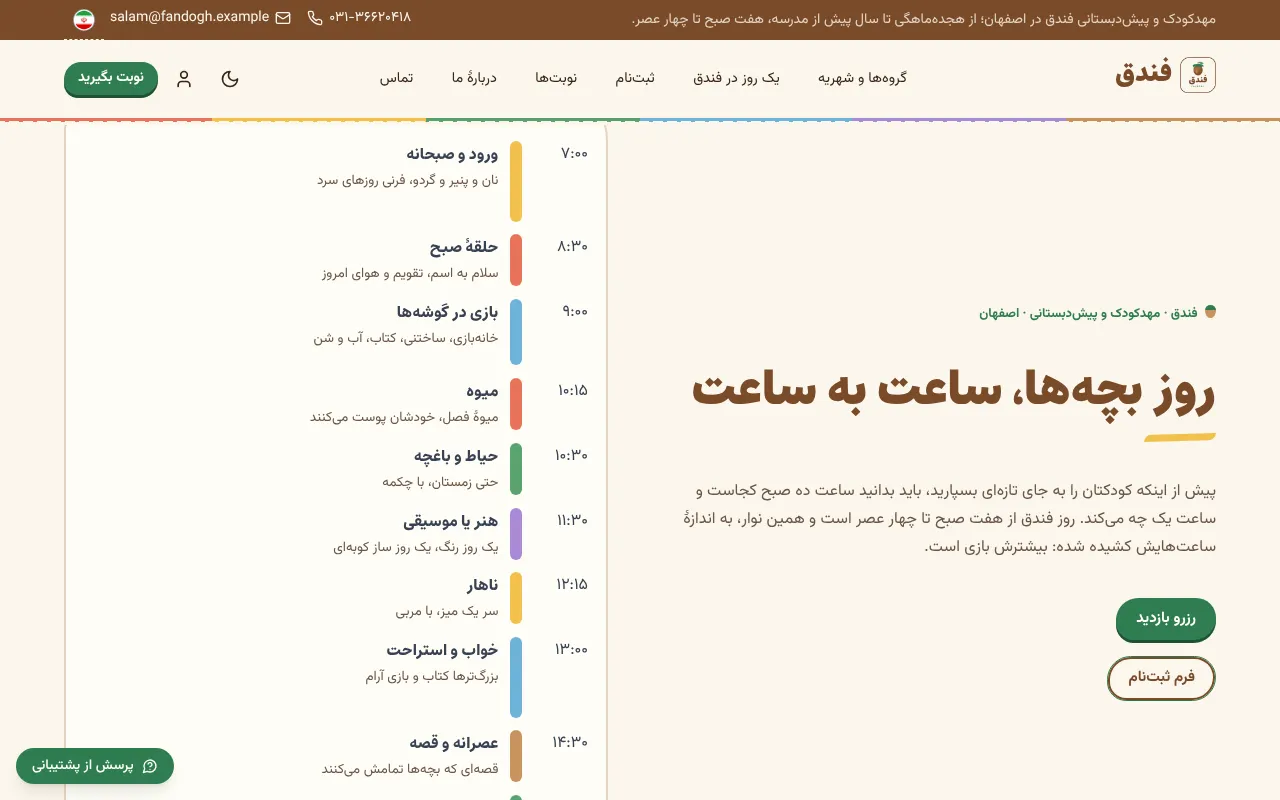The width and height of the screenshot is (1280, 800).
Task: Click the Fandogh acorn logo image
Action: (x=1198, y=76)
